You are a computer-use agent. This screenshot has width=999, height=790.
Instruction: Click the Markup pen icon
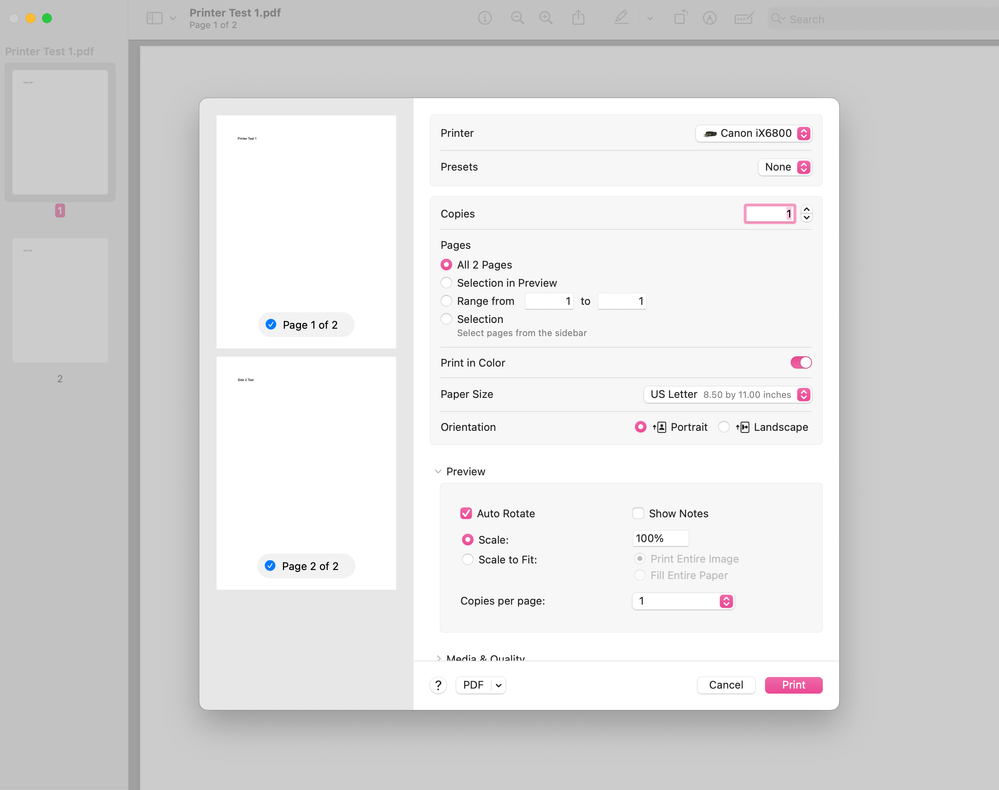pyautogui.click(x=621, y=18)
